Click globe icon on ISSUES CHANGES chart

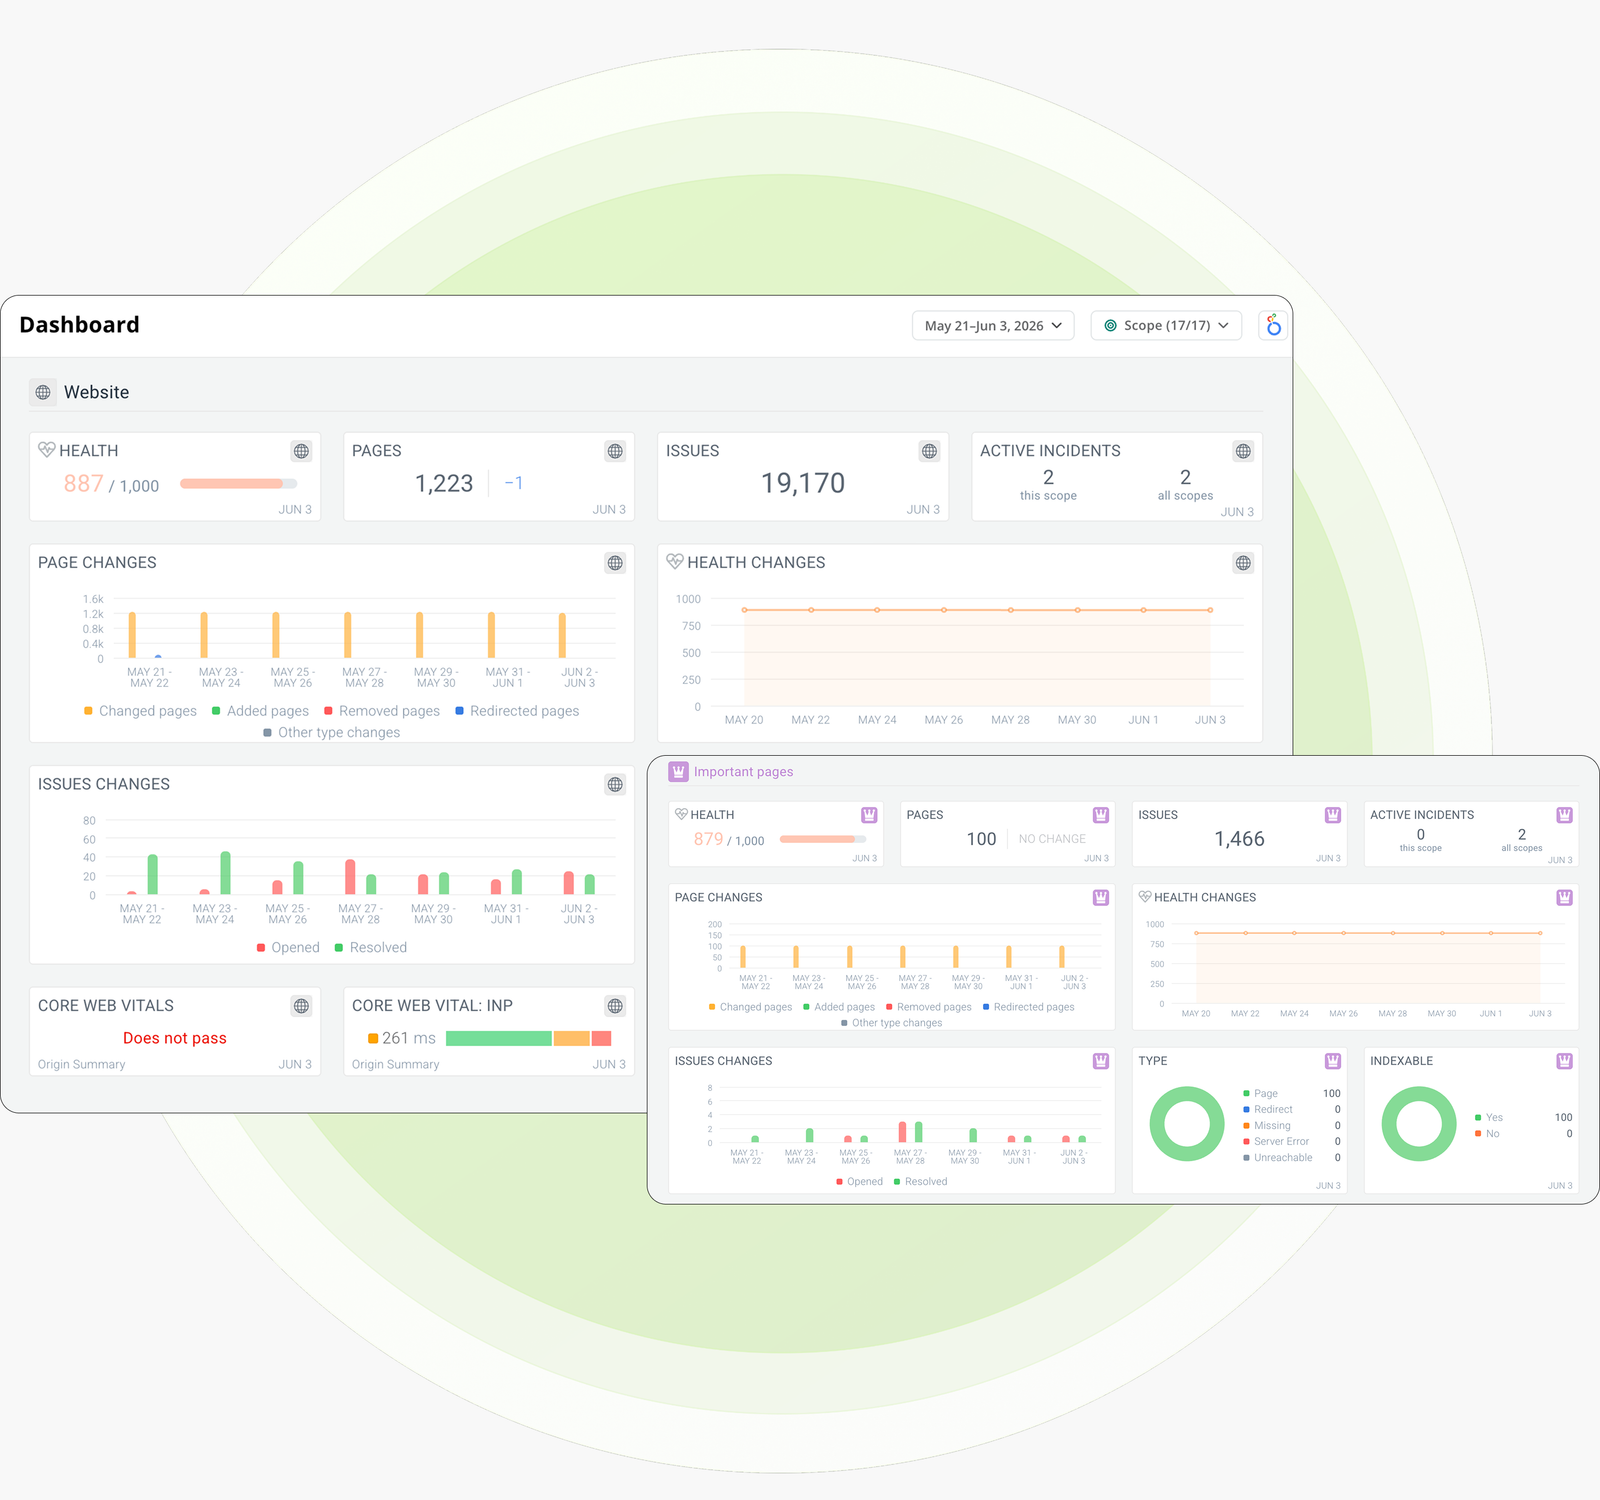pos(615,785)
